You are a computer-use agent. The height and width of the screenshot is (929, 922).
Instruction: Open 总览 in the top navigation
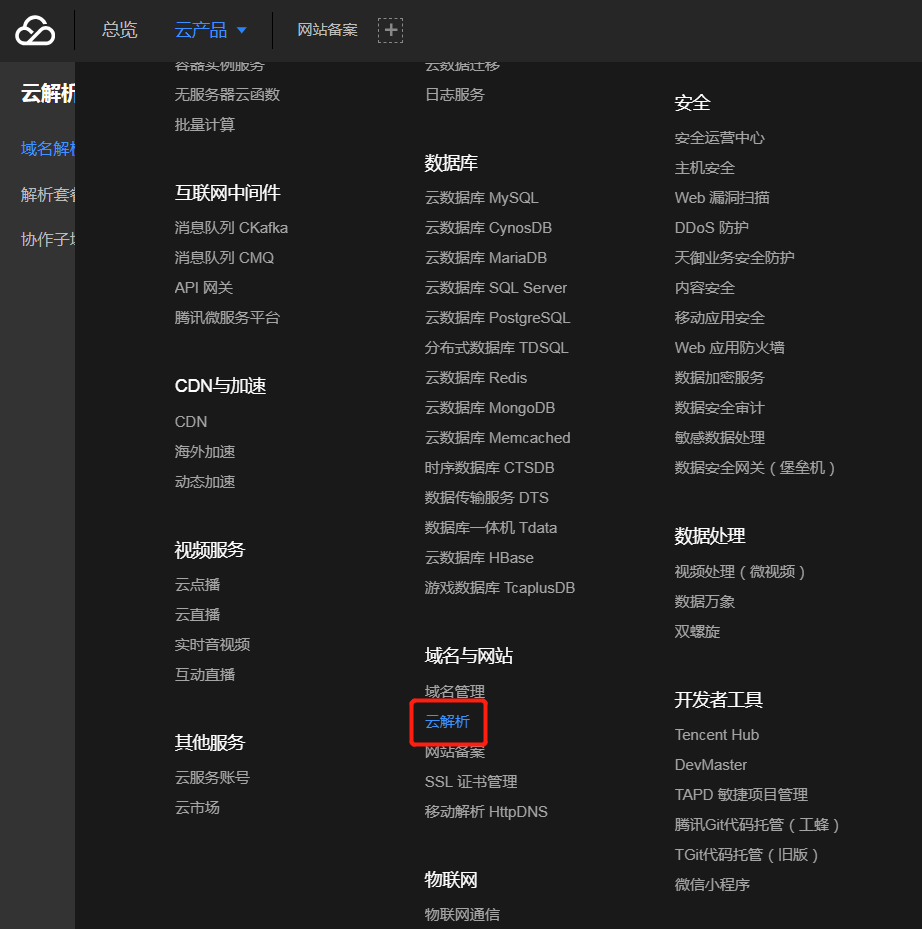point(120,30)
